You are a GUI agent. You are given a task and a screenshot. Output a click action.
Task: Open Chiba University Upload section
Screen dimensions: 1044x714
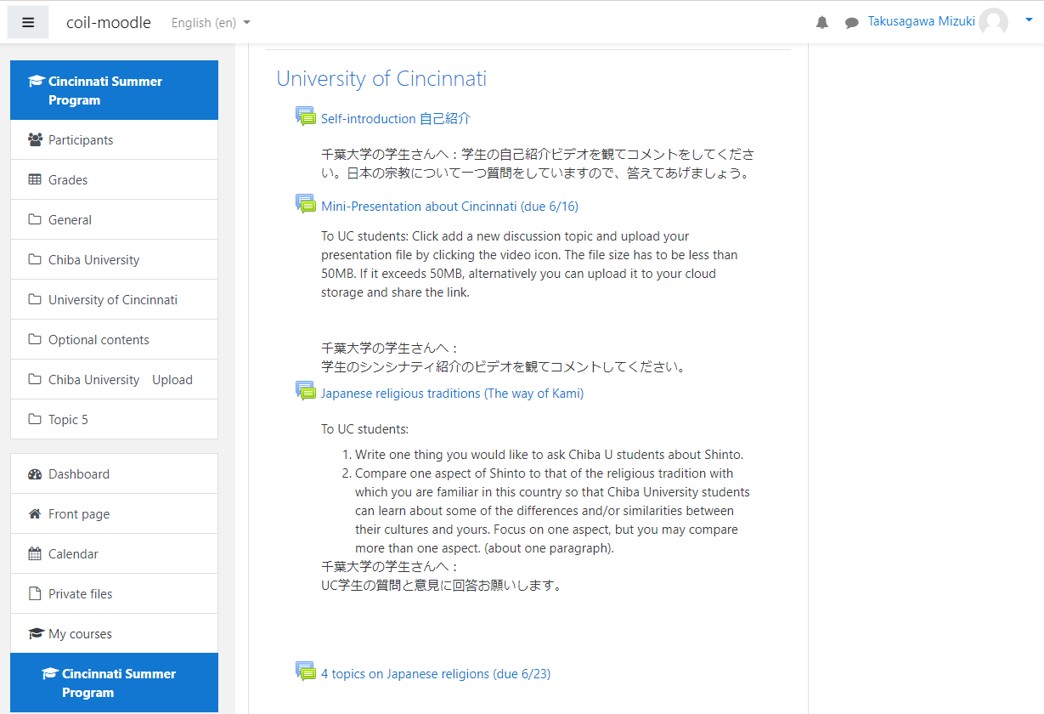coord(114,380)
